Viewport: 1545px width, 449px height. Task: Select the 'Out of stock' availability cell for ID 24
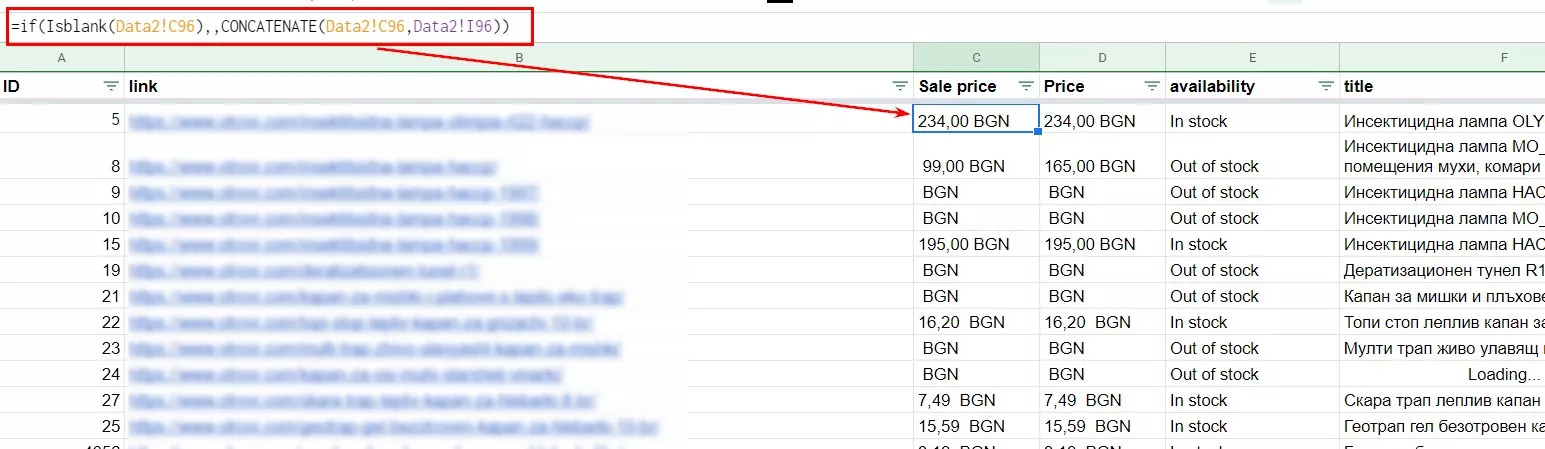coord(1252,374)
